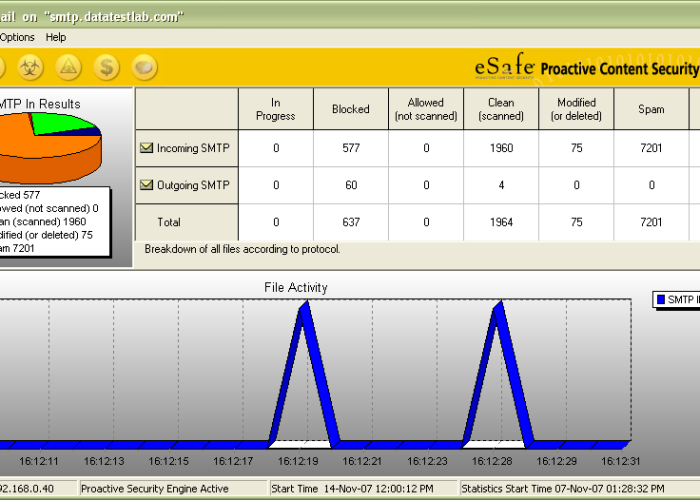The width and height of the screenshot is (700, 500).
Task: Select the Outgoing SMTP row label
Action: click(x=192, y=185)
